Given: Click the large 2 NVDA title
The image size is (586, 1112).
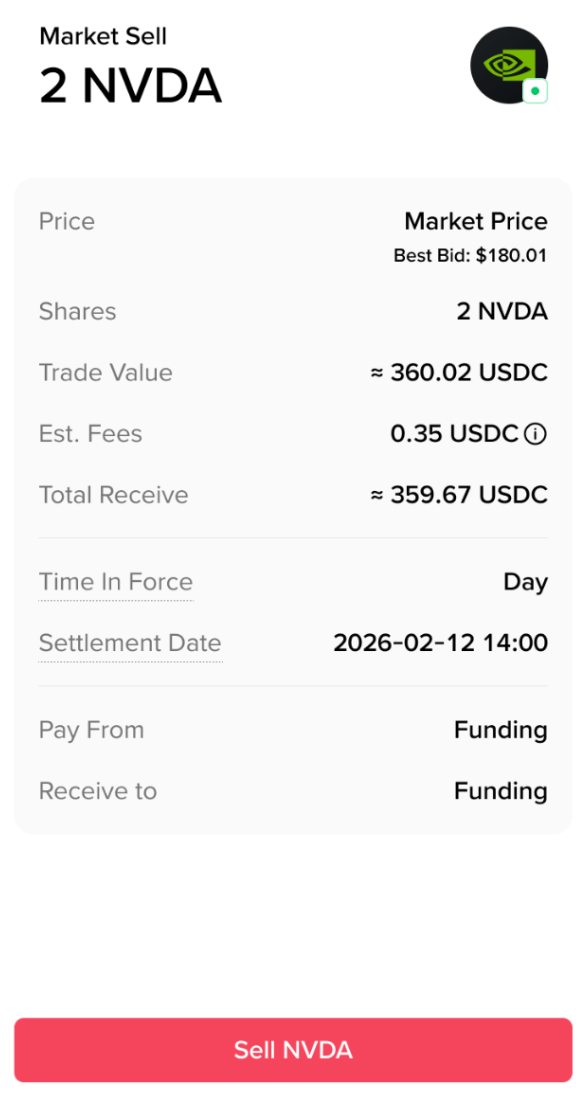Looking at the screenshot, I should pyautogui.click(x=131, y=87).
